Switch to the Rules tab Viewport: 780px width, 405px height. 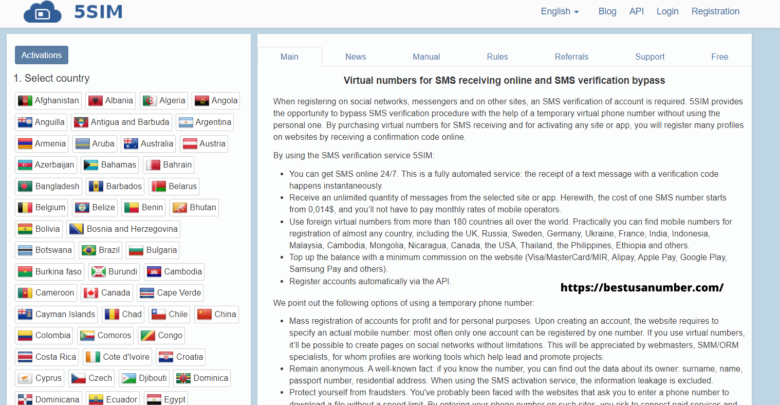click(x=497, y=57)
